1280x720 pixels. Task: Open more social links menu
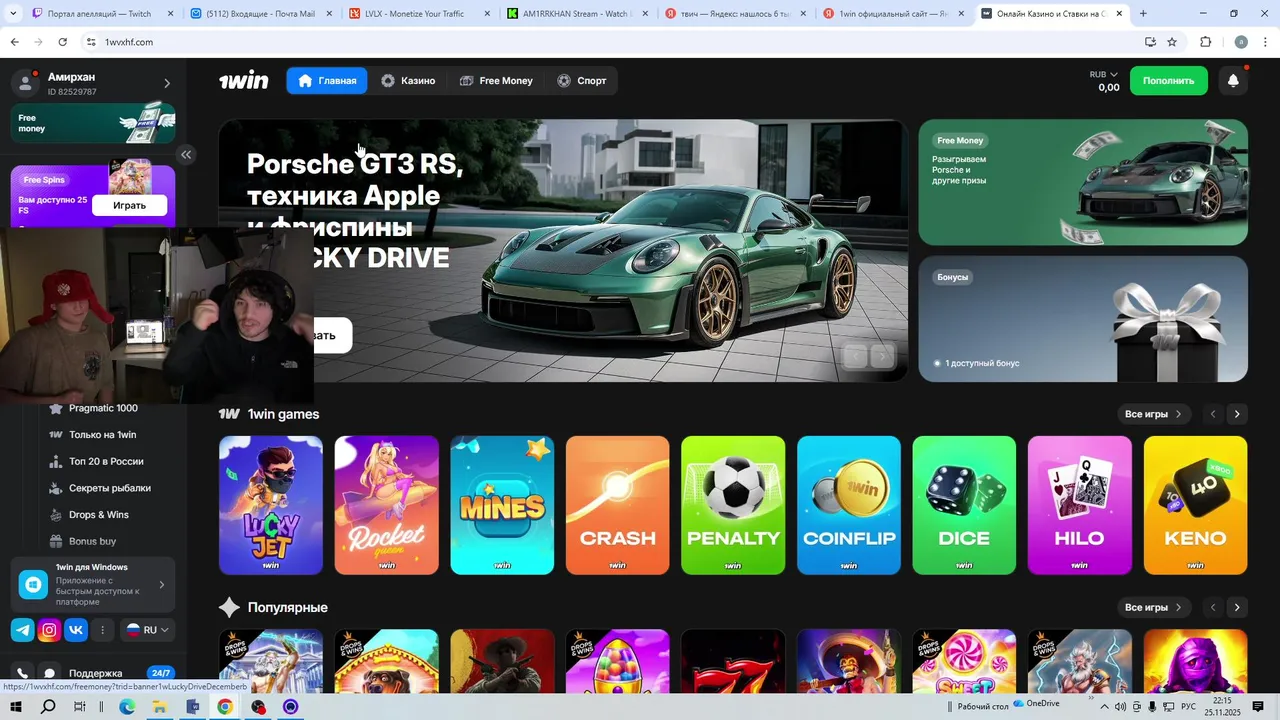[x=102, y=630]
